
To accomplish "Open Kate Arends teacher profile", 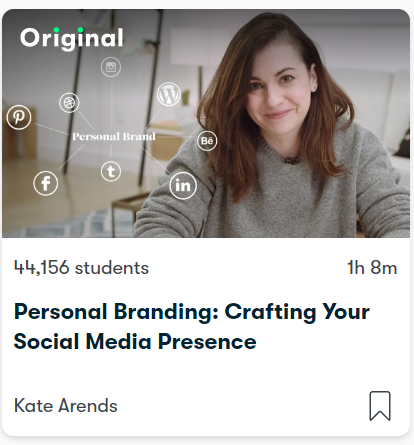I will 66,406.
